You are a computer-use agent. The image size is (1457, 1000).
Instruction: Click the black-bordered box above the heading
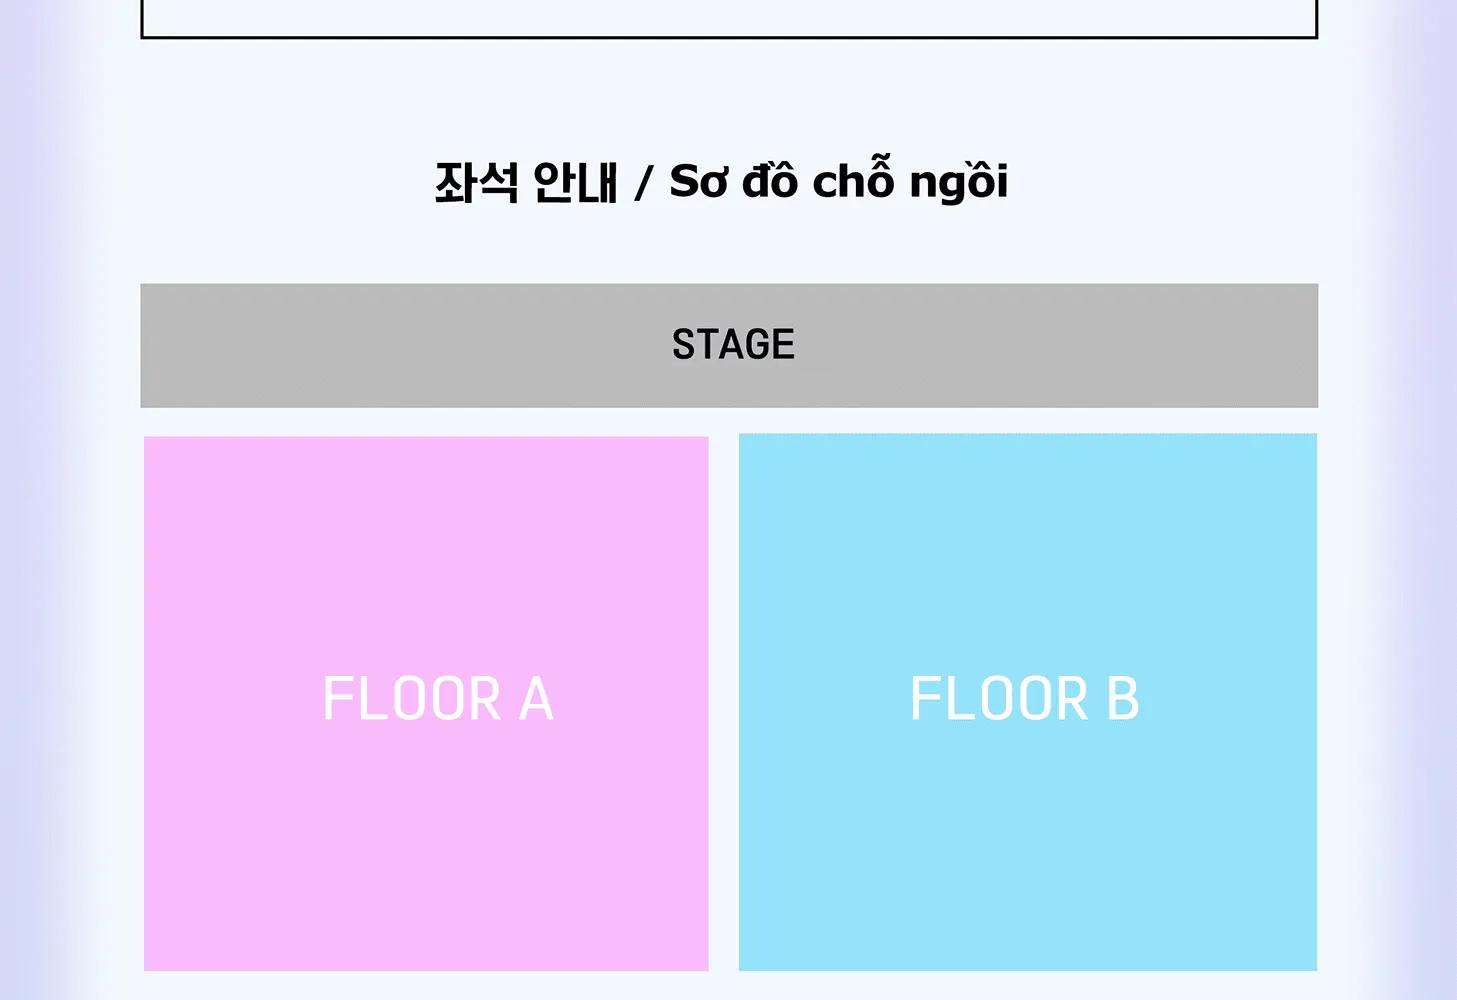click(729, 18)
